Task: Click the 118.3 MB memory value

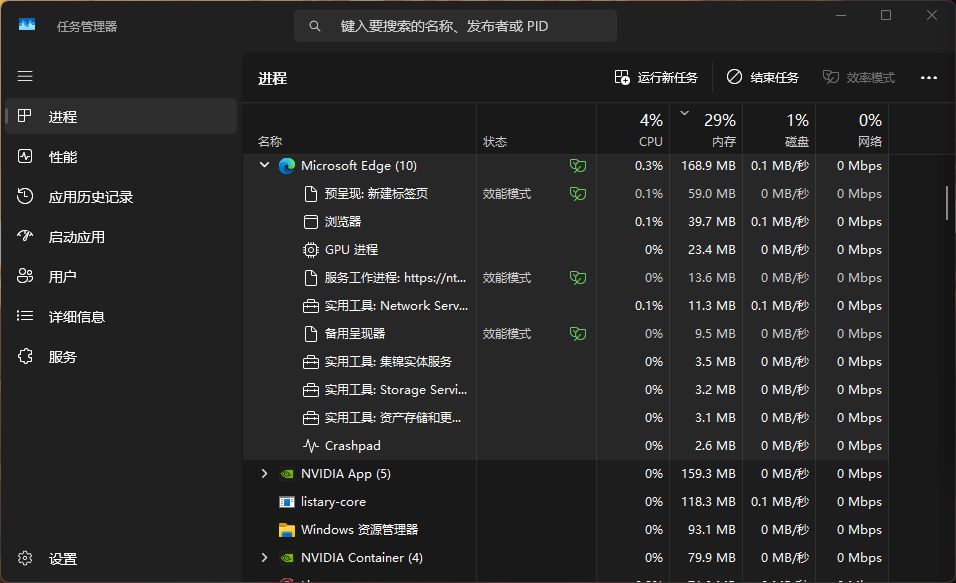Action: coord(708,502)
